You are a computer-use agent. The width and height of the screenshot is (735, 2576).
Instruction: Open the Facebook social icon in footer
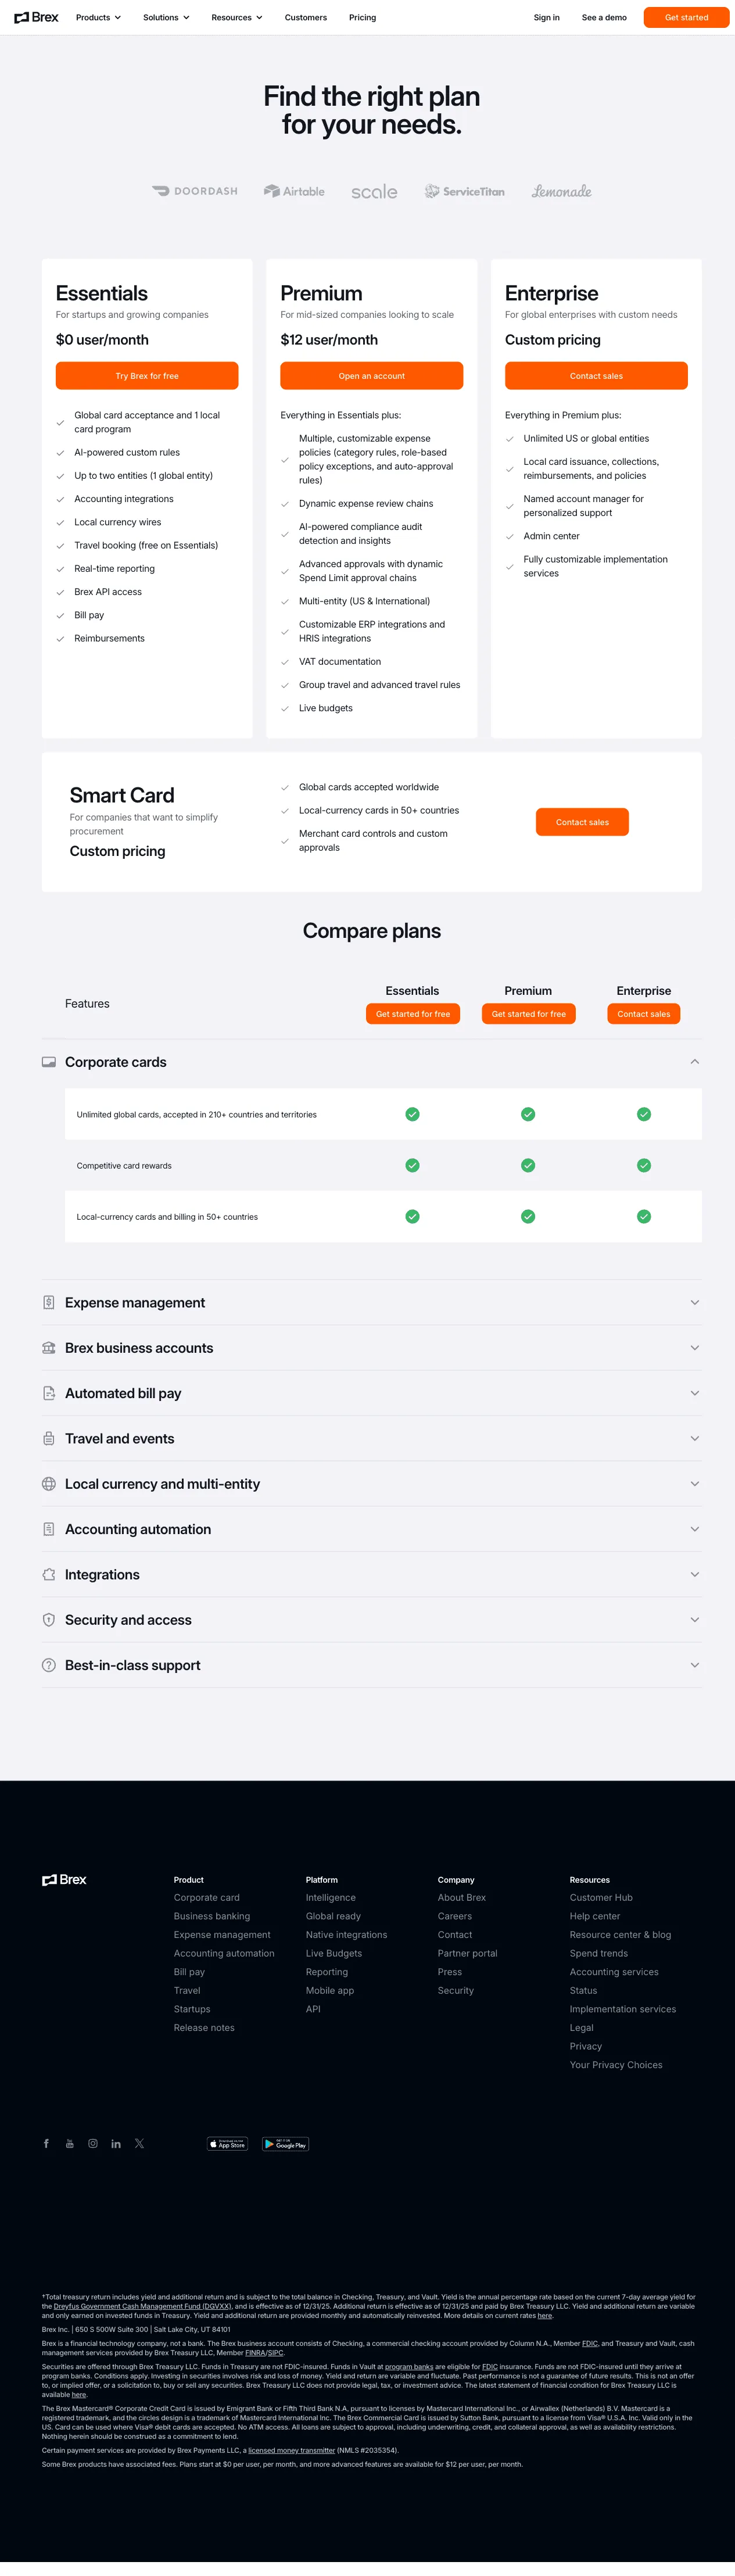point(46,2143)
